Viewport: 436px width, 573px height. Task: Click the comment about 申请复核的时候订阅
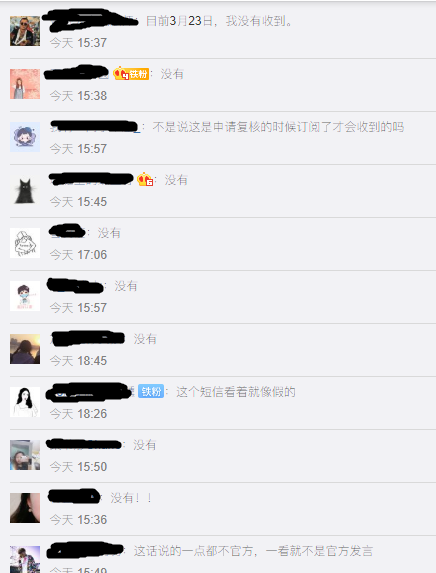278,127
